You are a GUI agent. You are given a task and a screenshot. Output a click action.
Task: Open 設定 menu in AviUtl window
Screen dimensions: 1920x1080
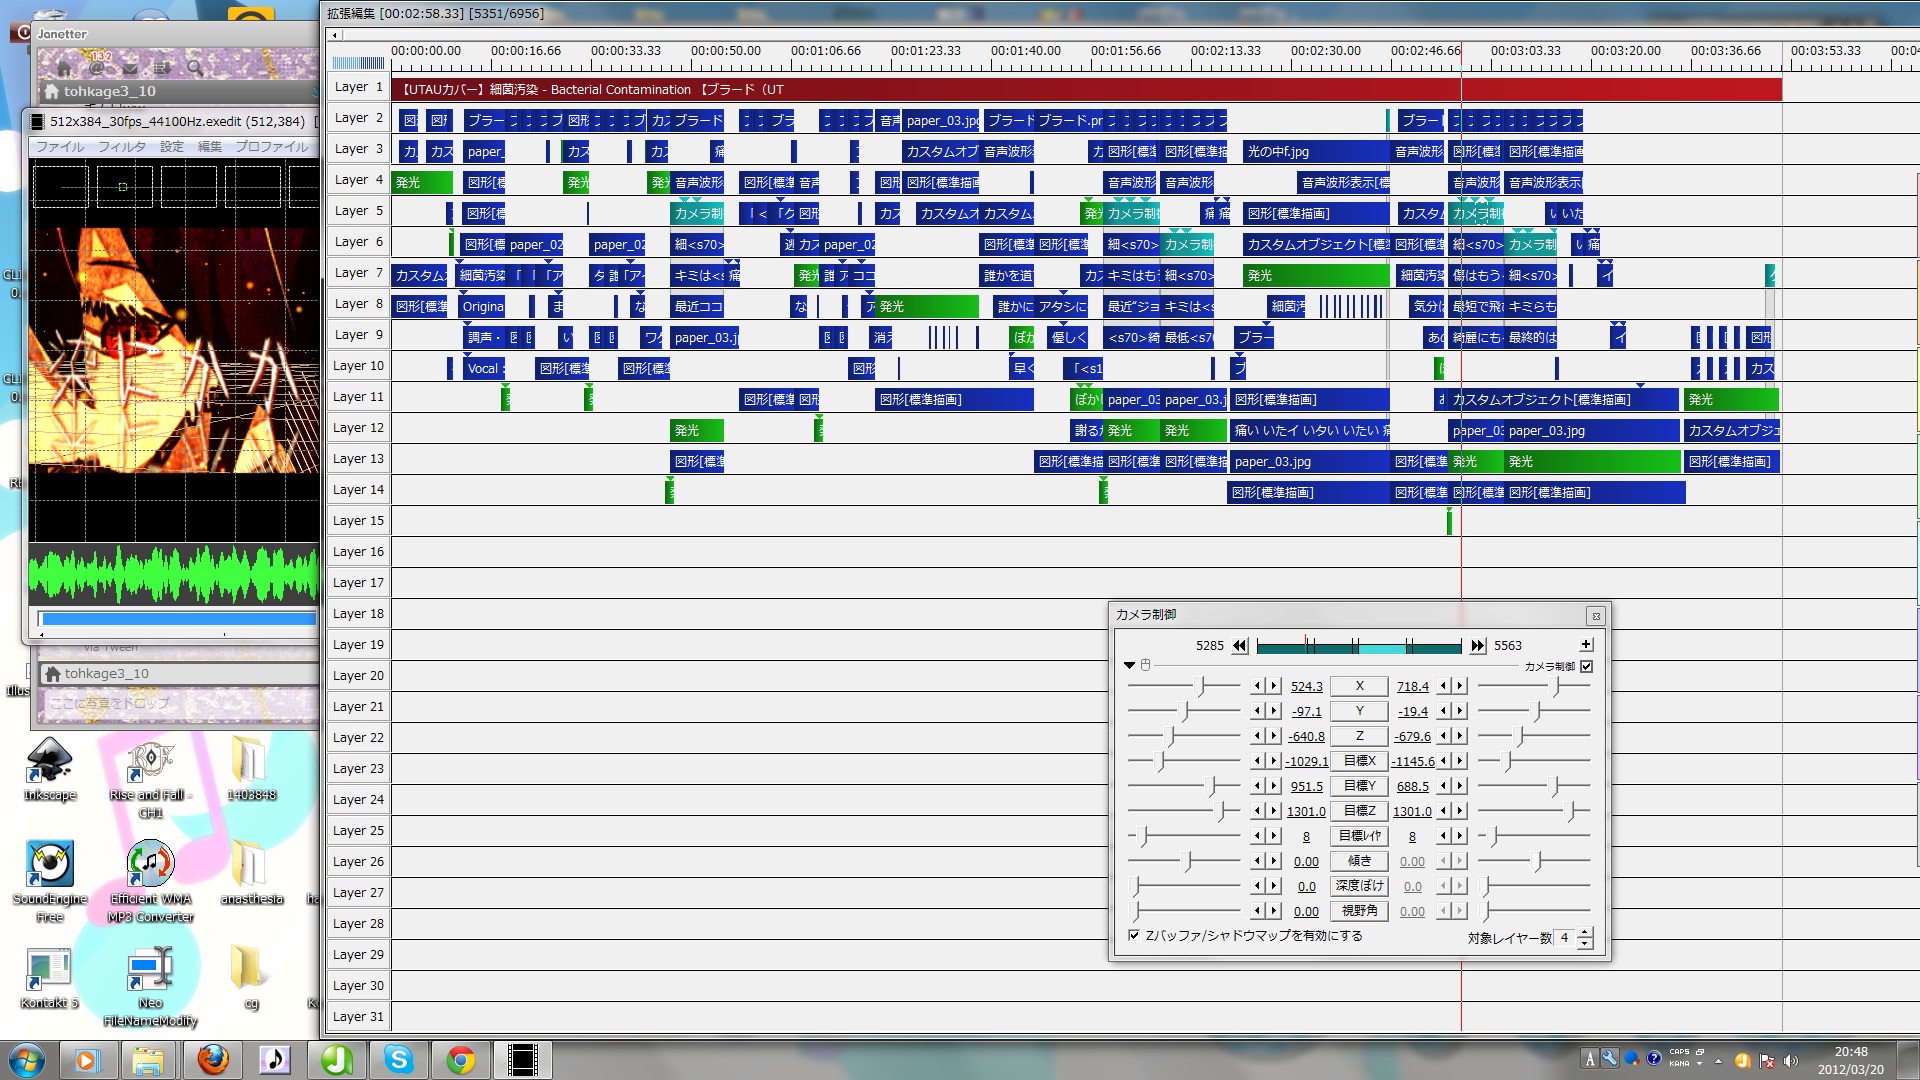pos(172,147)
